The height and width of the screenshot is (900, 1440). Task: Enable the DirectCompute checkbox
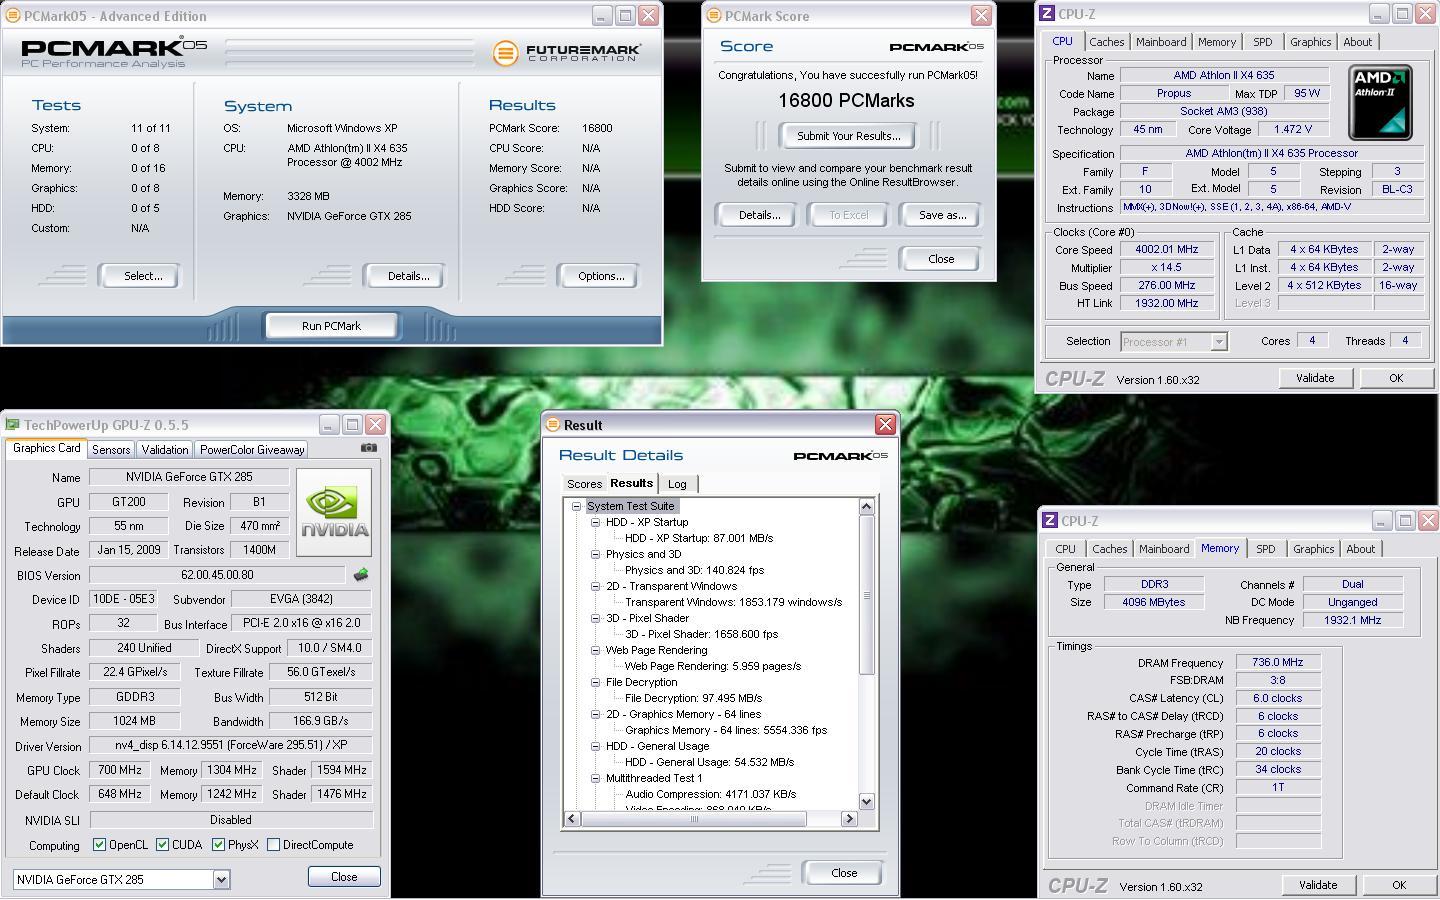tap(273, 845)
